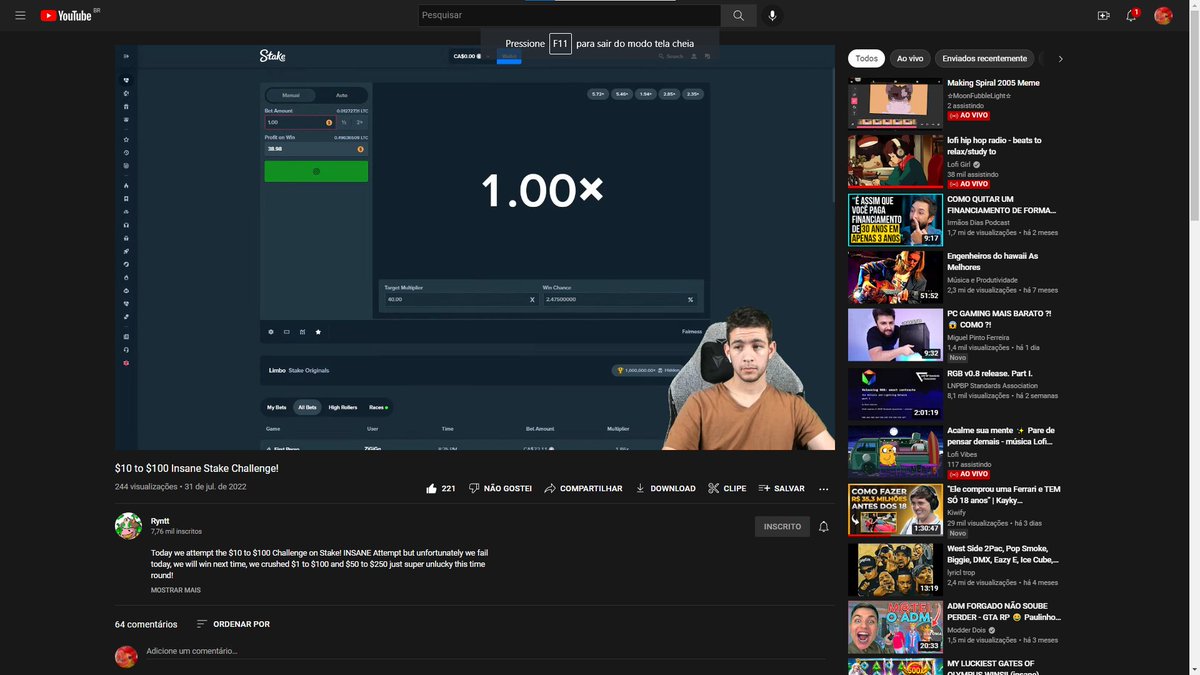This screenshot has height=675, width=1200.
Task: Open Making Spiral 2005 Meme thumbnail
Action: 895,103
